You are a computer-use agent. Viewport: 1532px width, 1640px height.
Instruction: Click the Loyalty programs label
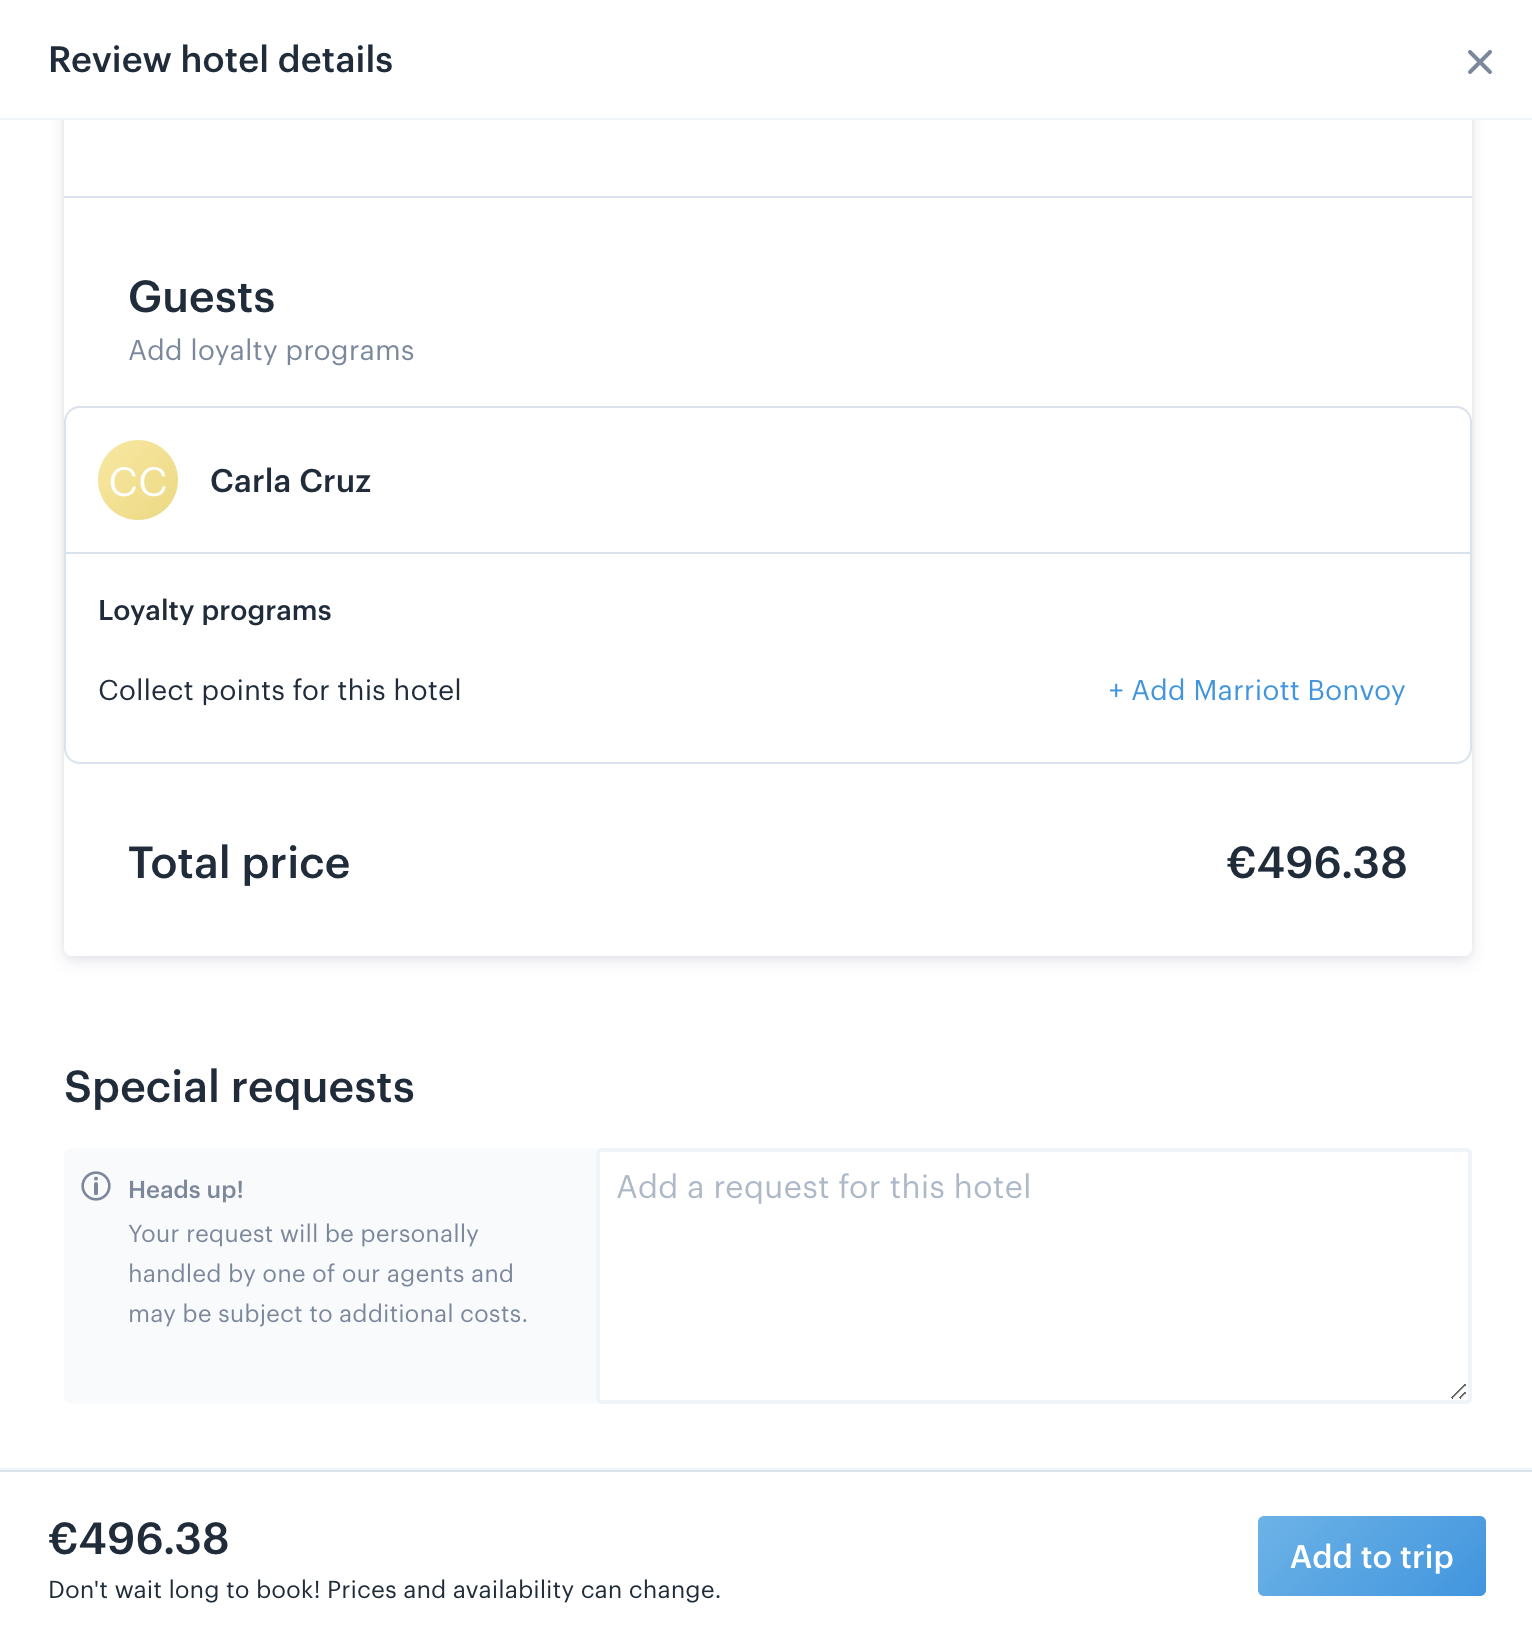[x=215, y=610]
